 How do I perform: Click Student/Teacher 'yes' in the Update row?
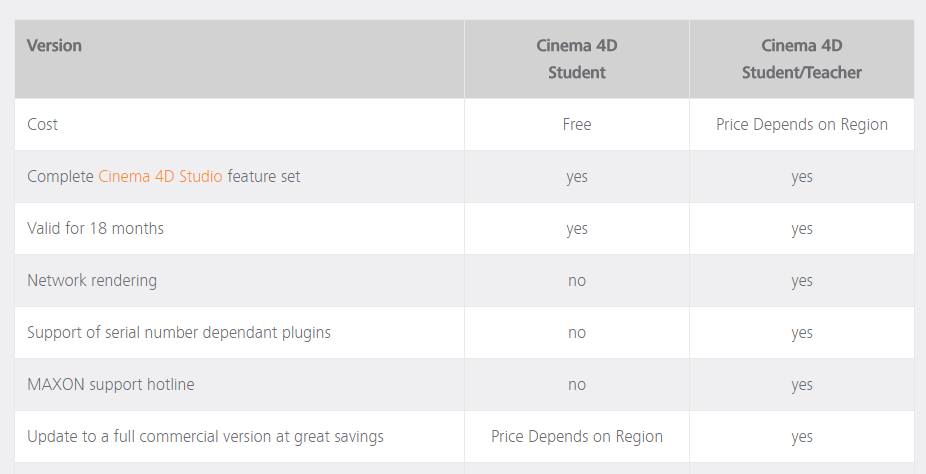801,437
